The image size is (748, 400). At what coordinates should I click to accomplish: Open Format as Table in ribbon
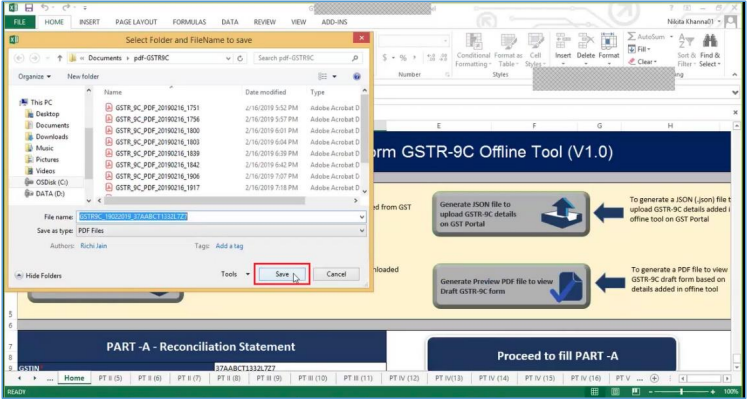point(508,51)
